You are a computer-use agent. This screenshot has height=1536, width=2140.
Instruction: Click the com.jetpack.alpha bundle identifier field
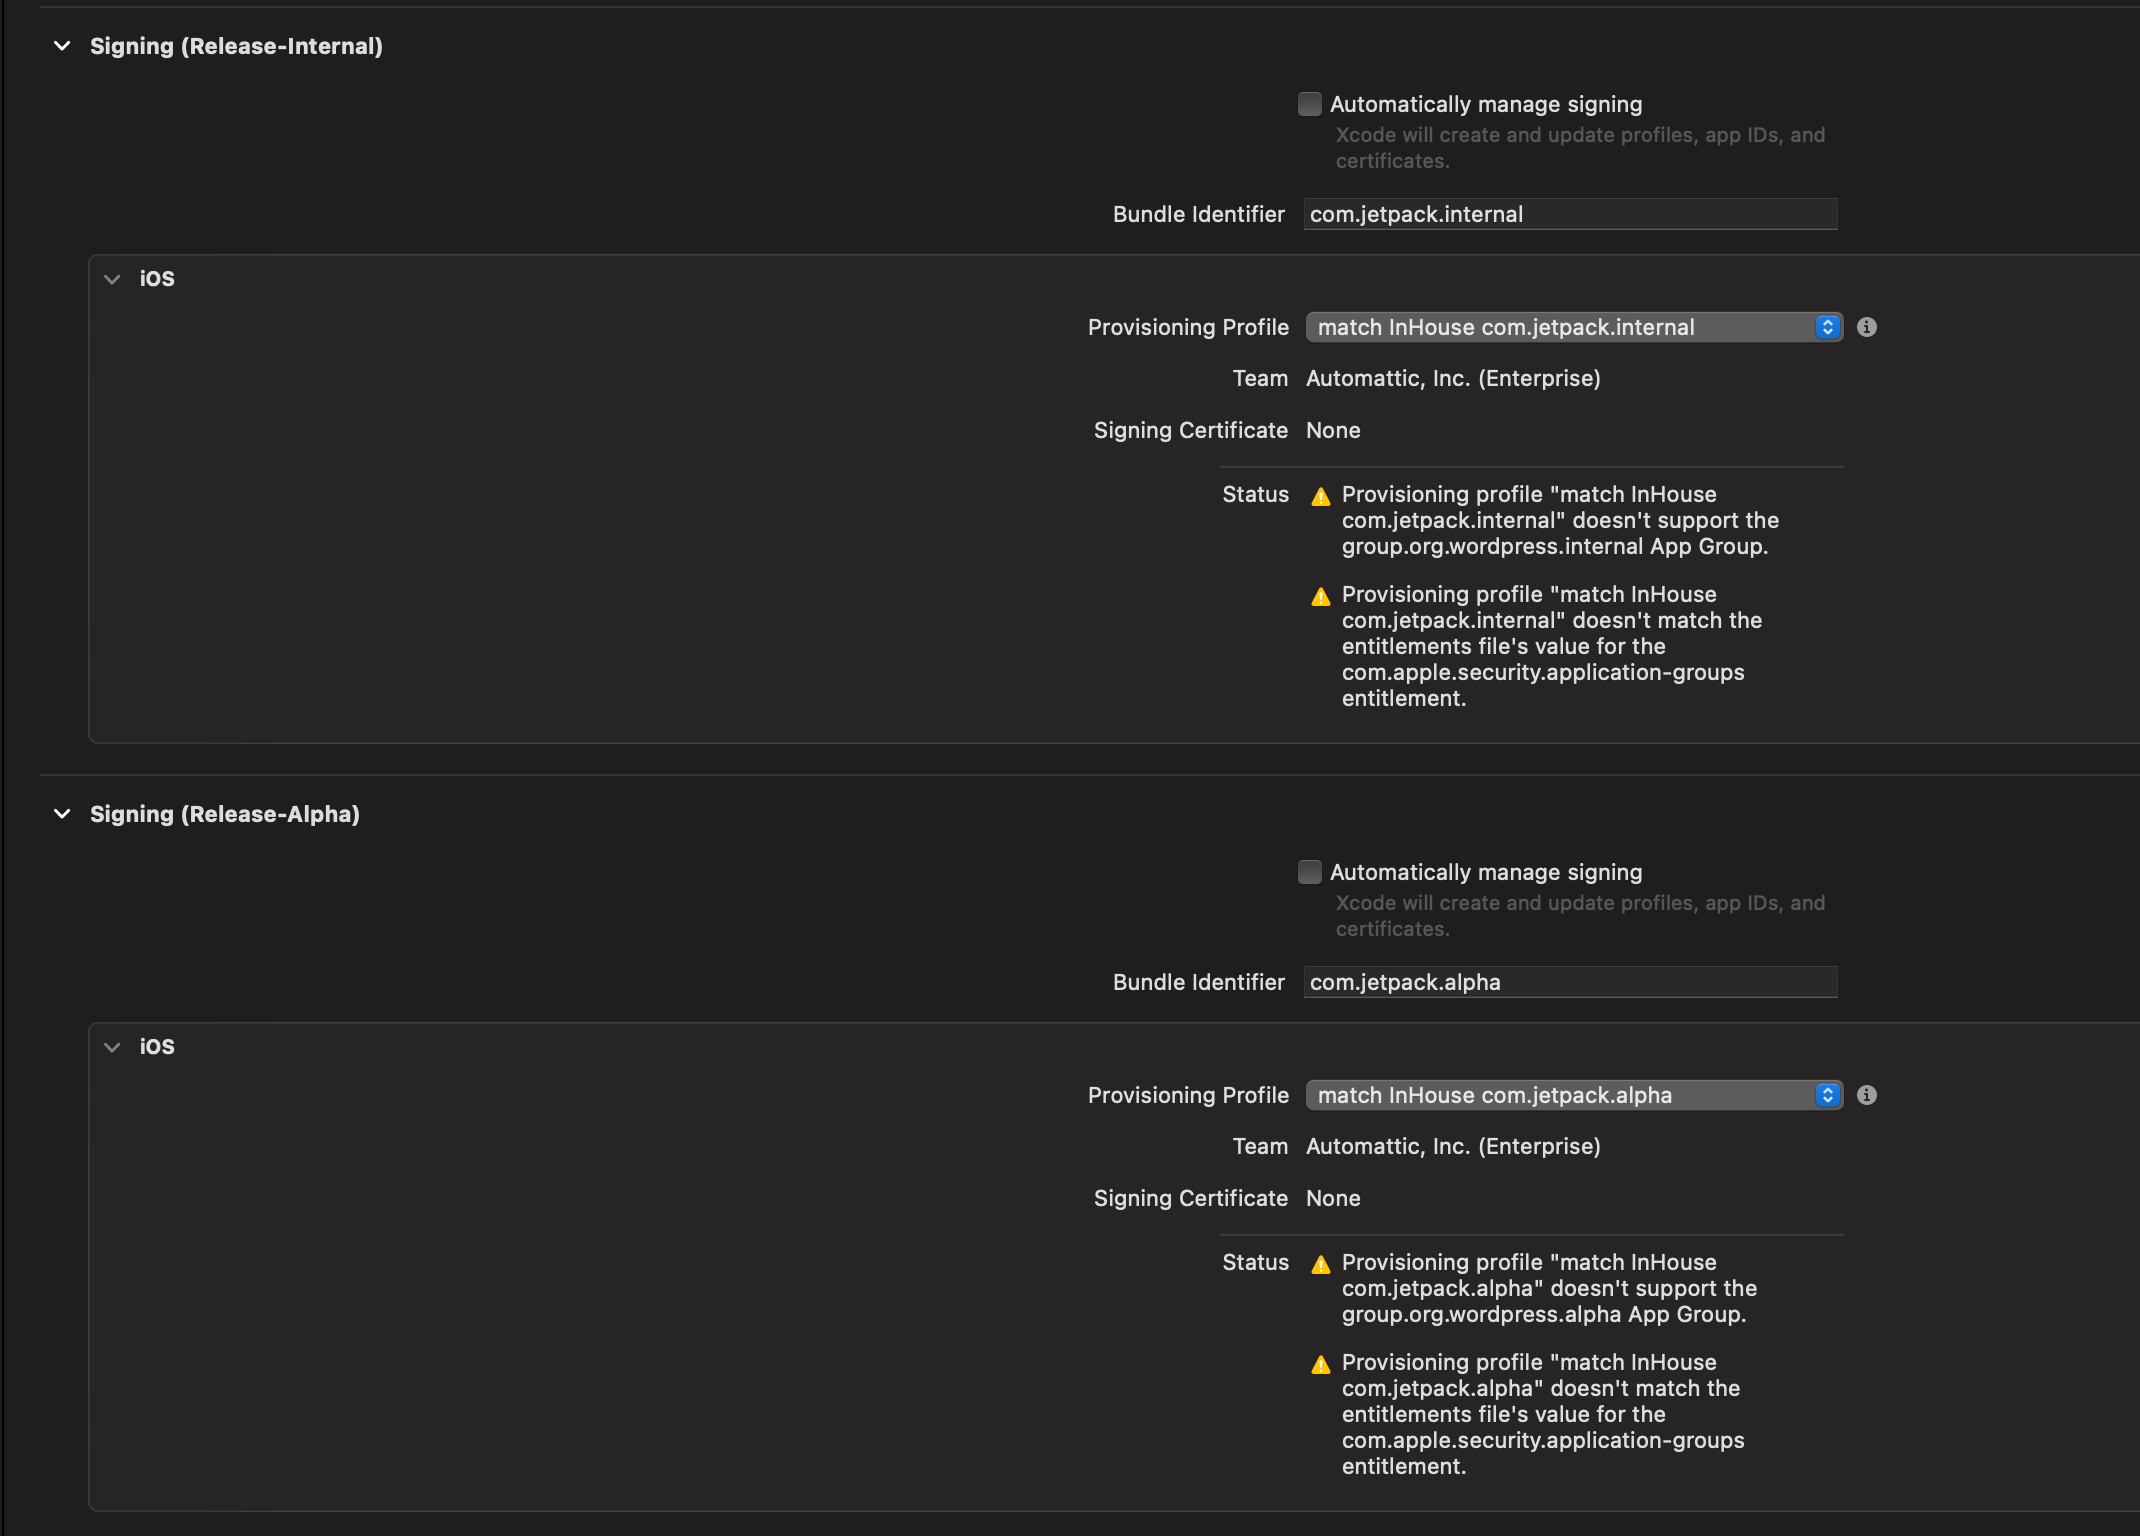[x=1570, y=982]
